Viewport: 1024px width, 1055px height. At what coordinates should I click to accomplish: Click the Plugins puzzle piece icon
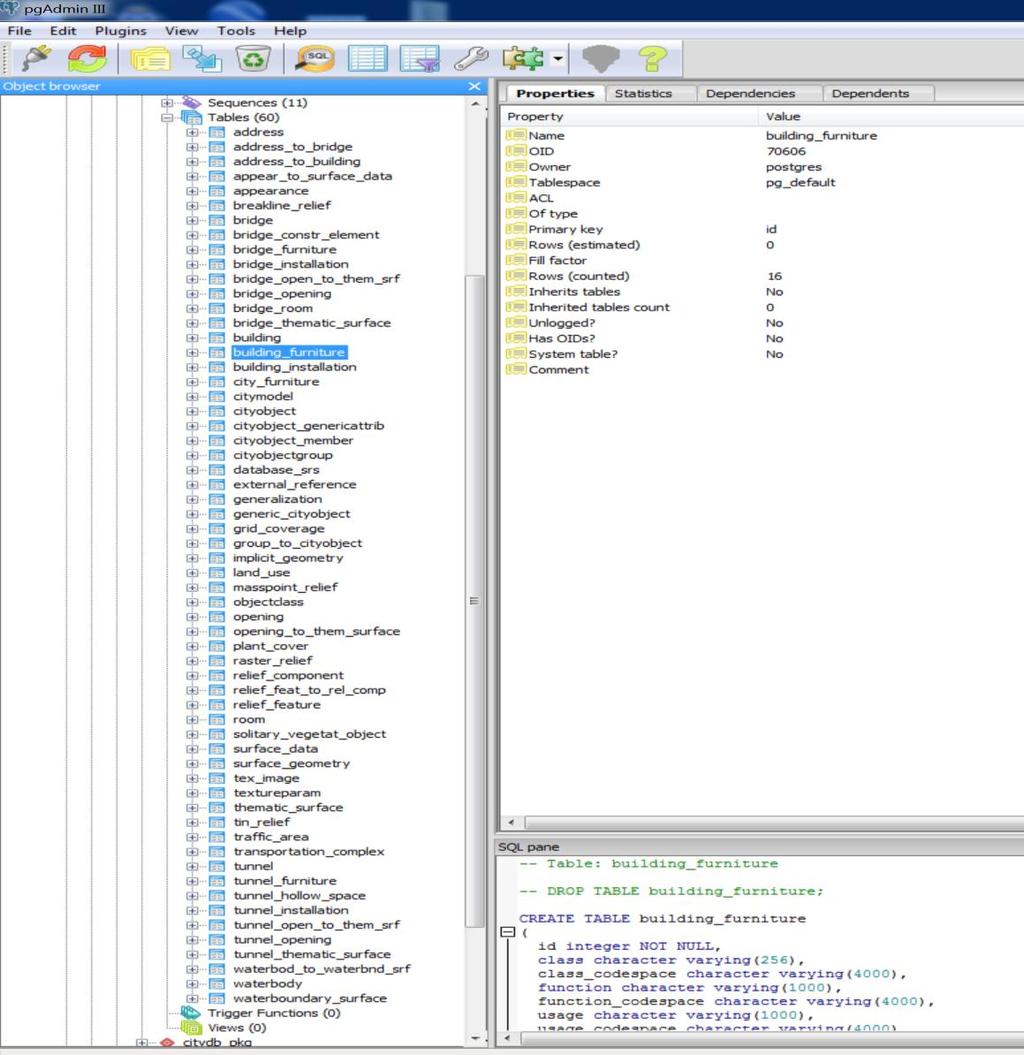click(523, 59)
